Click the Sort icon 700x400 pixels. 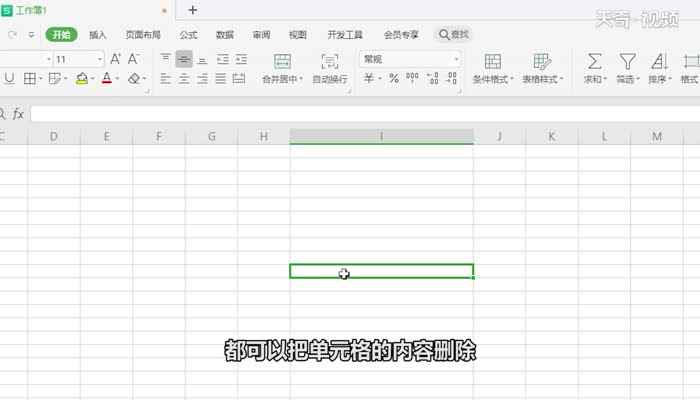(x=659, y=61)
